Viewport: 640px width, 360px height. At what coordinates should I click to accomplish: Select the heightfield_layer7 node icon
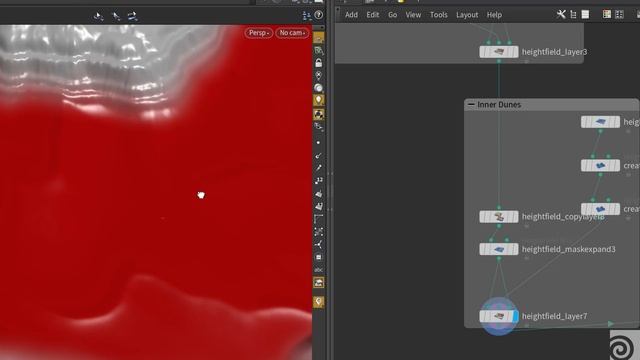click(x=499, y=316)
